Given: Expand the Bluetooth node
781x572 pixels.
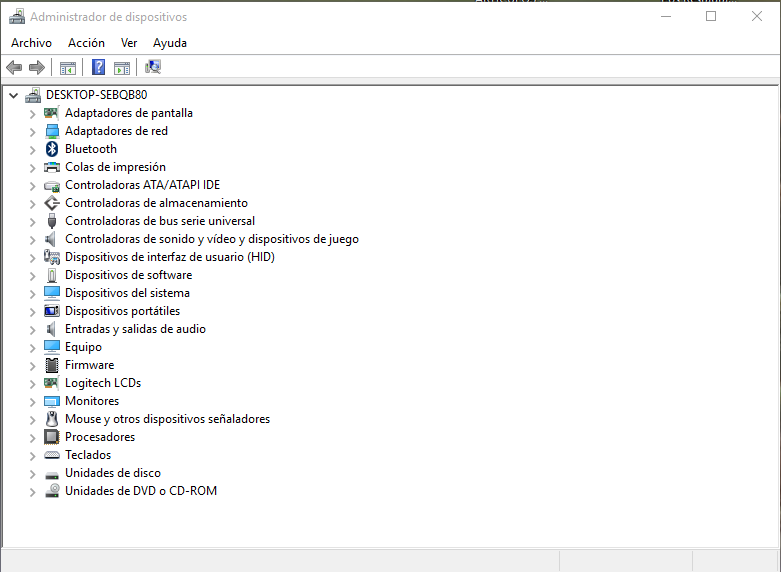Looking at the screenshot, I should tap(32, 150).
